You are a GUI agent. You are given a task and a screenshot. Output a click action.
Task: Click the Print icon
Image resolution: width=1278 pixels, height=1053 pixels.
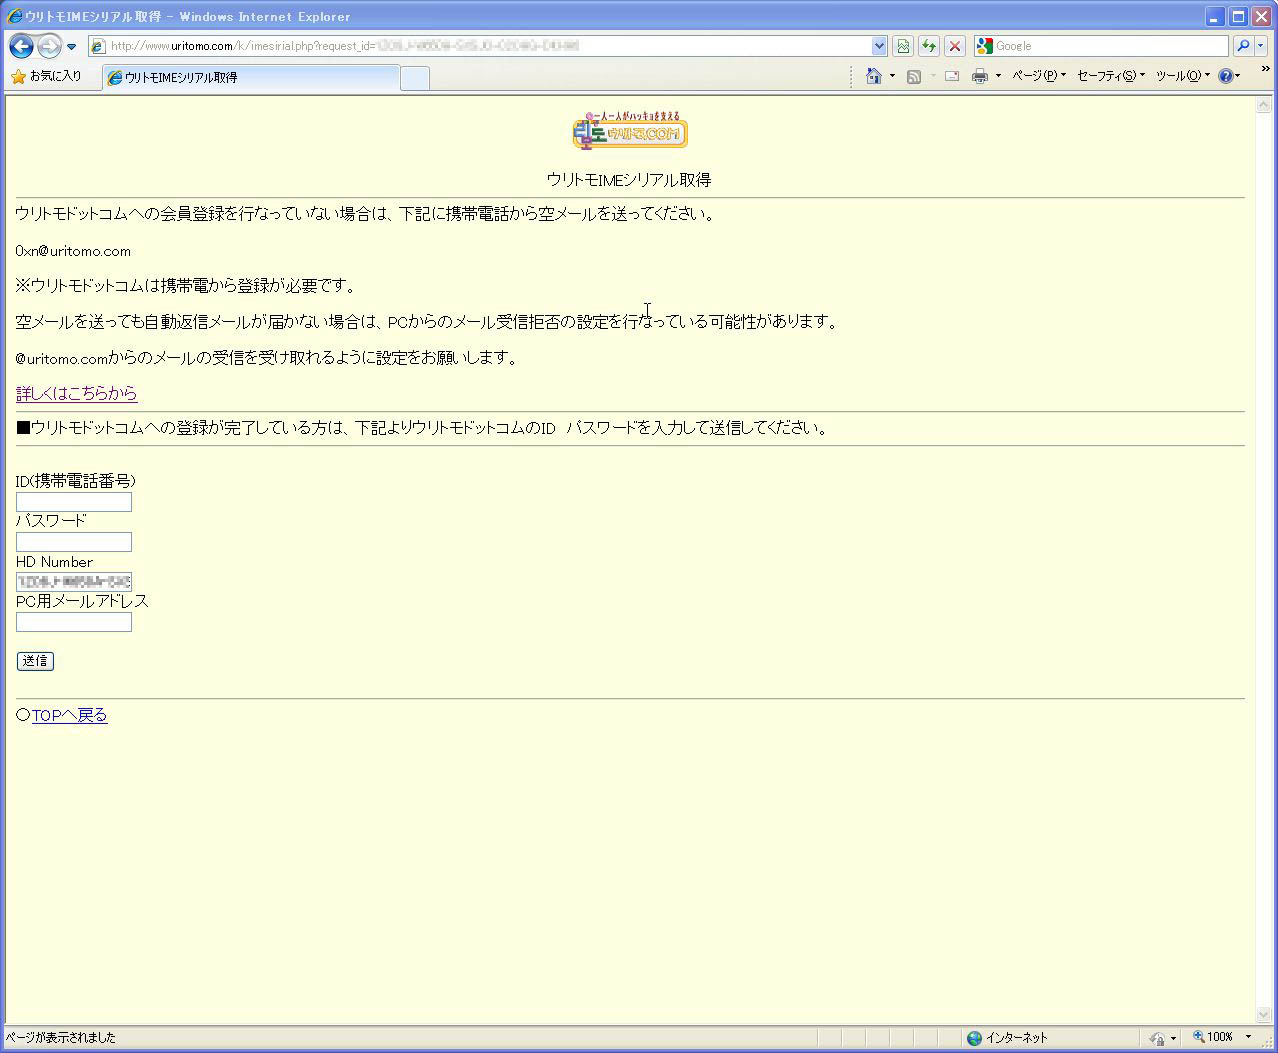coord(980,76)
